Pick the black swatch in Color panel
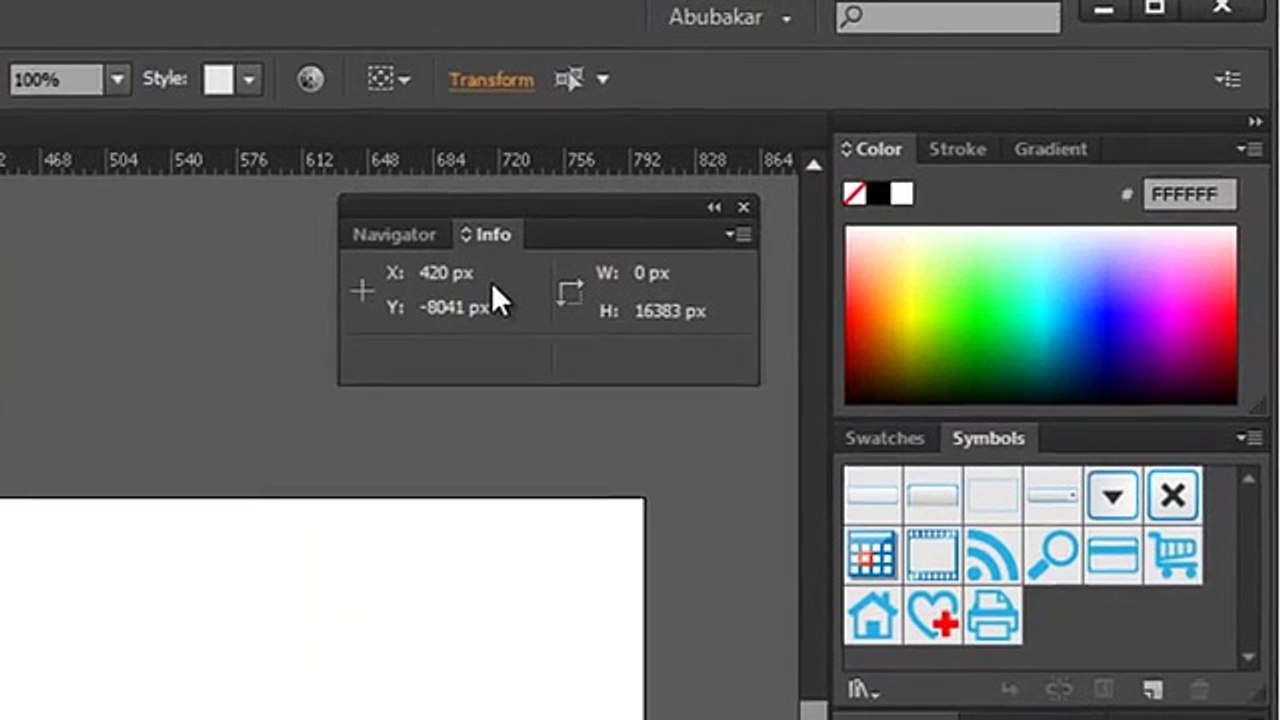The height and width of the screenshot is (720, 1280). point(878,194)
